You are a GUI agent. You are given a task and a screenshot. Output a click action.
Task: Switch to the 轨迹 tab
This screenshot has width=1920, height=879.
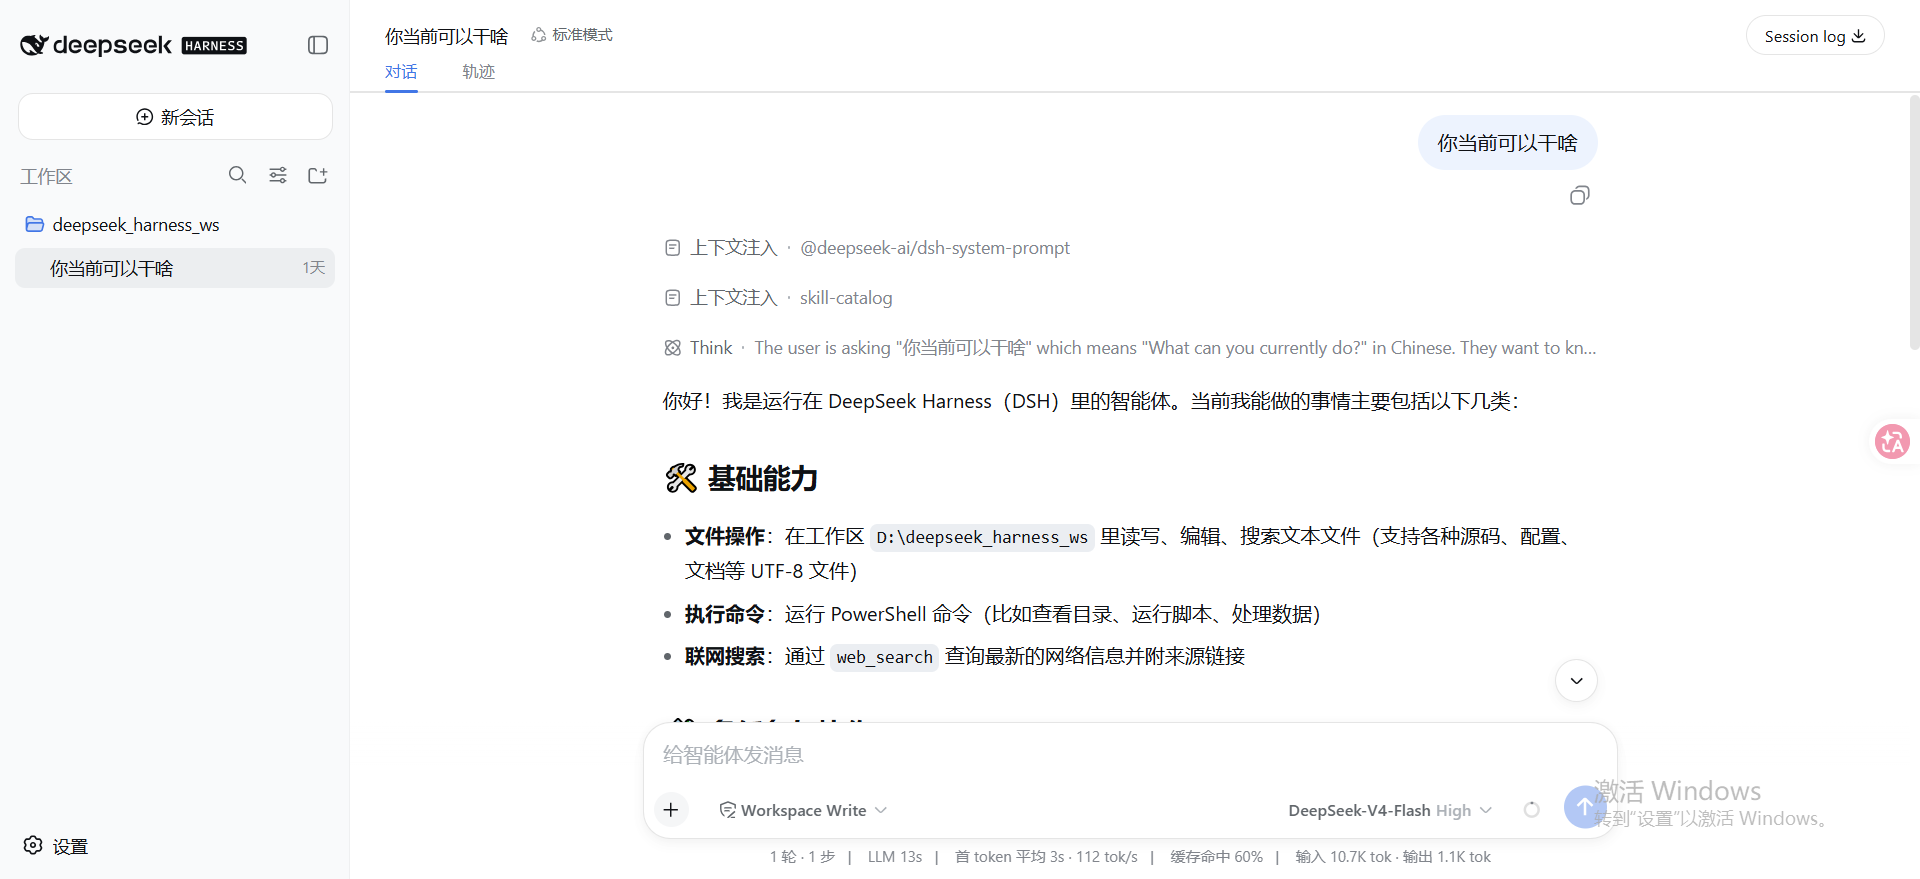[x=479, y=72]
